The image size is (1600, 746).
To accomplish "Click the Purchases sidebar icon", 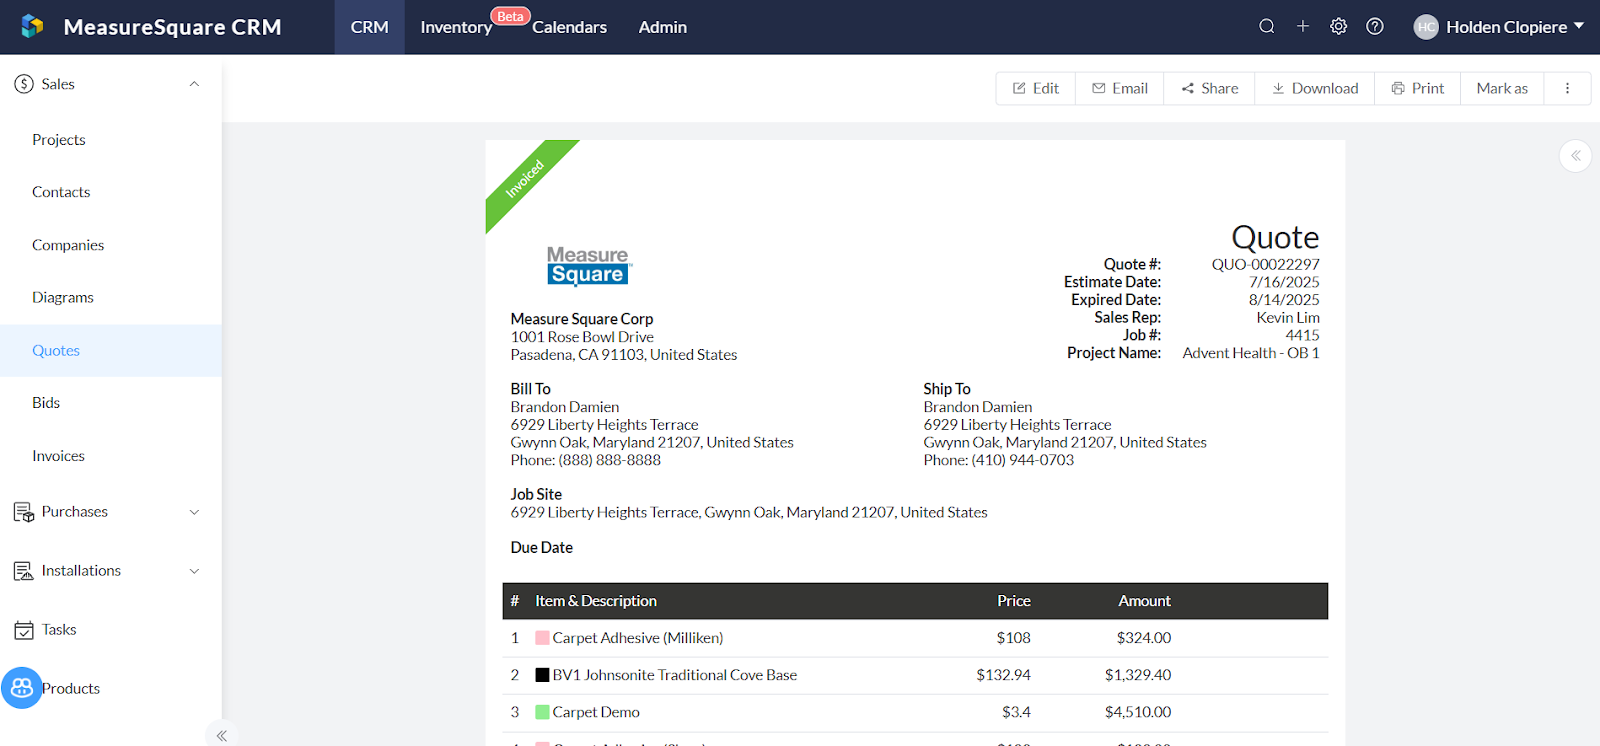I will pyautogui.click(x=24, y=512).
